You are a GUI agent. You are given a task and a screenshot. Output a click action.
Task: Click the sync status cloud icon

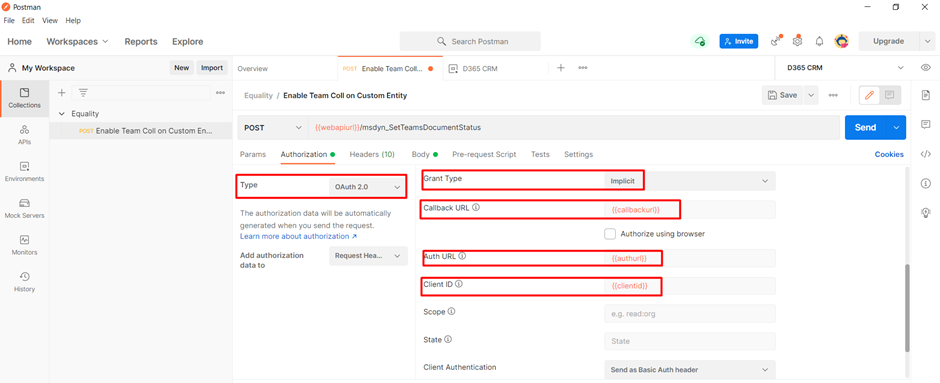[700, 41]
